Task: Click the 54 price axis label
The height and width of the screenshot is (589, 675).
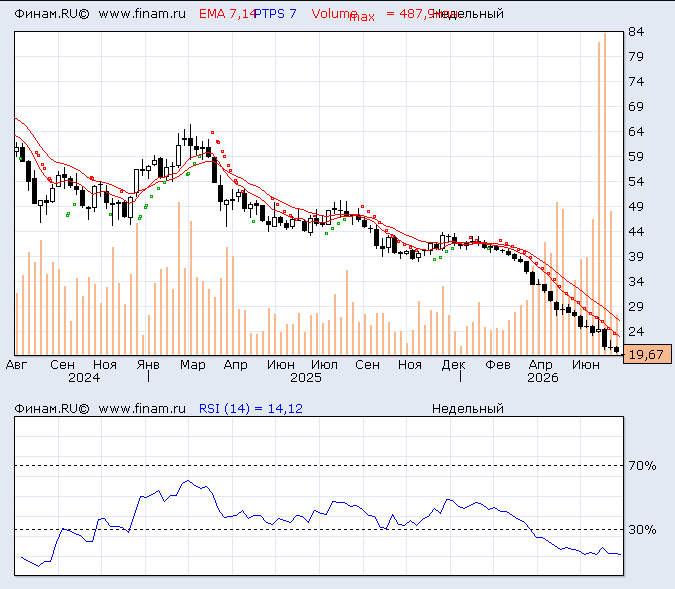Action: tap(636, 181)
